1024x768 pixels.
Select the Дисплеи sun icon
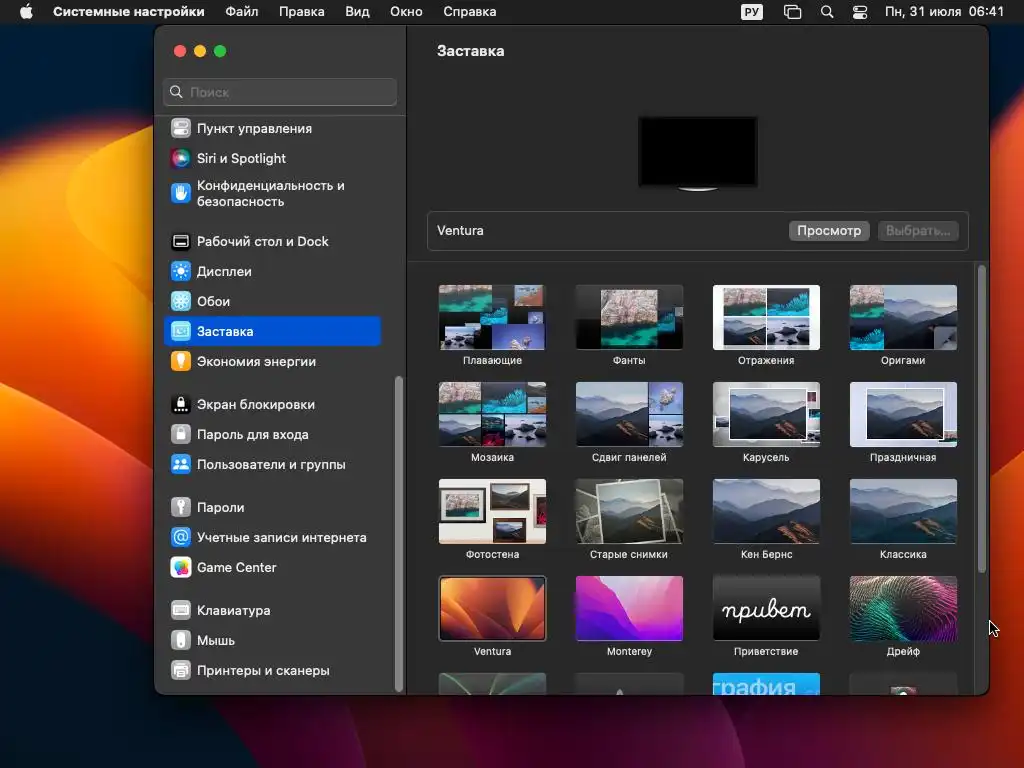pos(181,271)
